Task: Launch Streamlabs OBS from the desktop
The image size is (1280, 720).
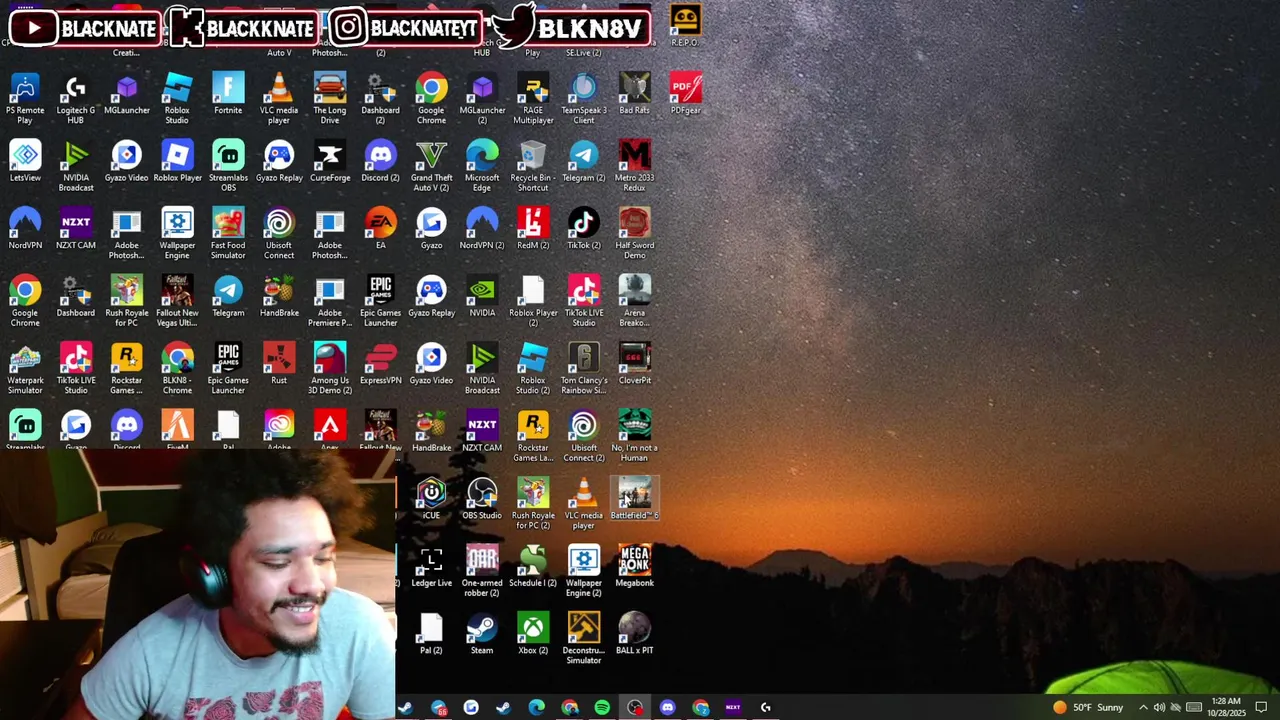Action: click(x=228, y=166)
